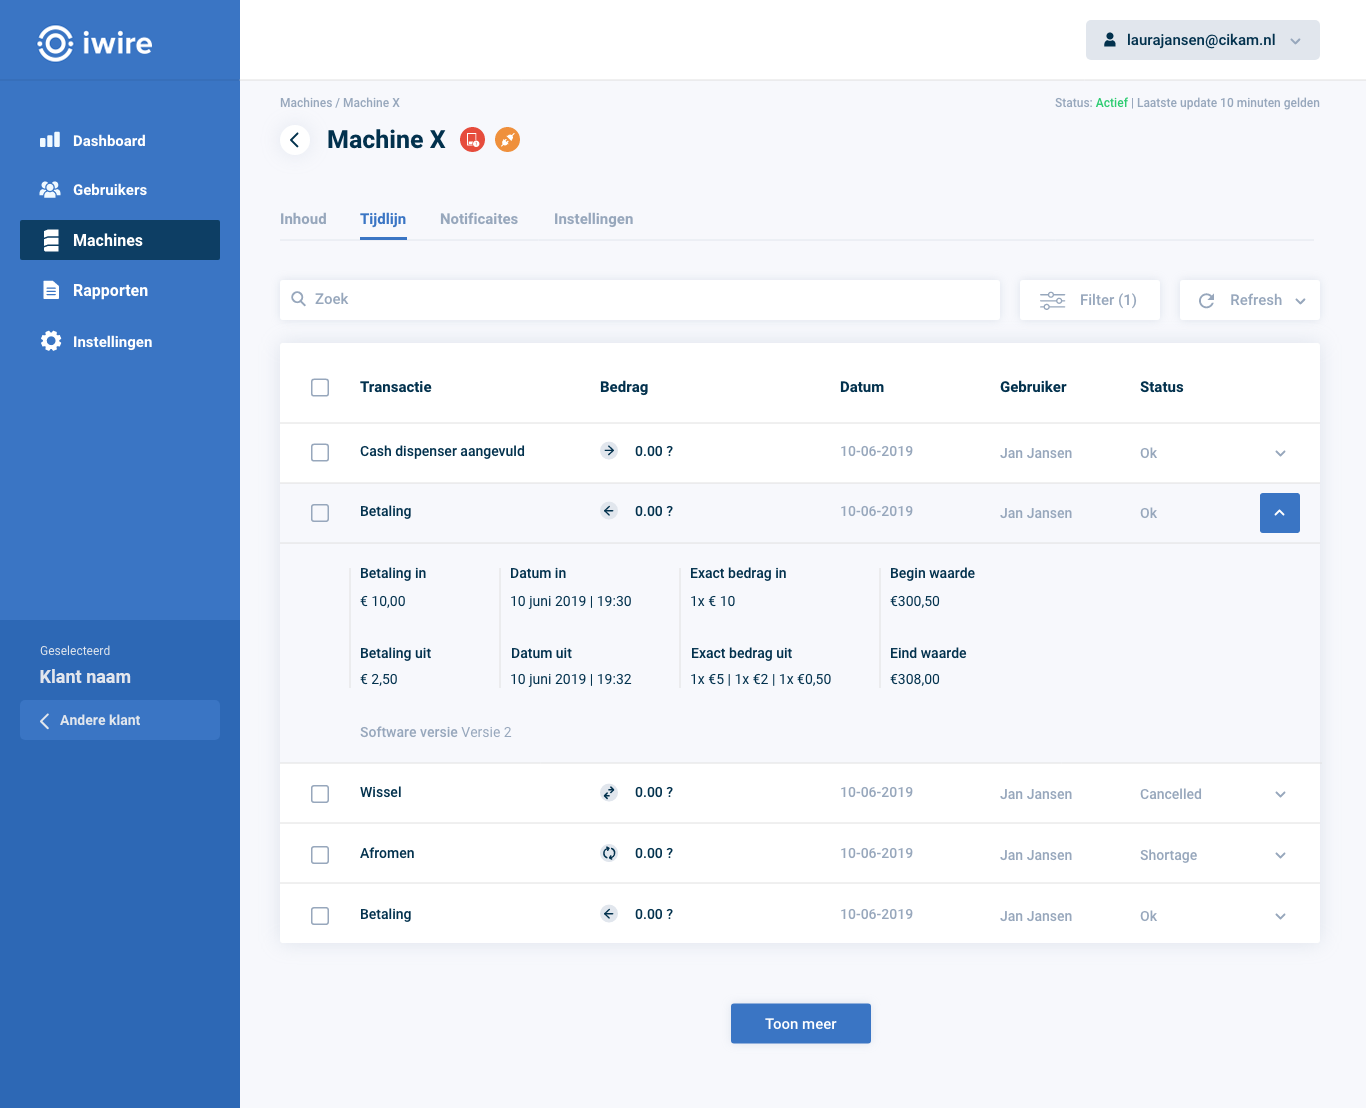Click the Software versie Versie 2 text
This screenshot has height=1108, width=1366.
tap(436, 732)
